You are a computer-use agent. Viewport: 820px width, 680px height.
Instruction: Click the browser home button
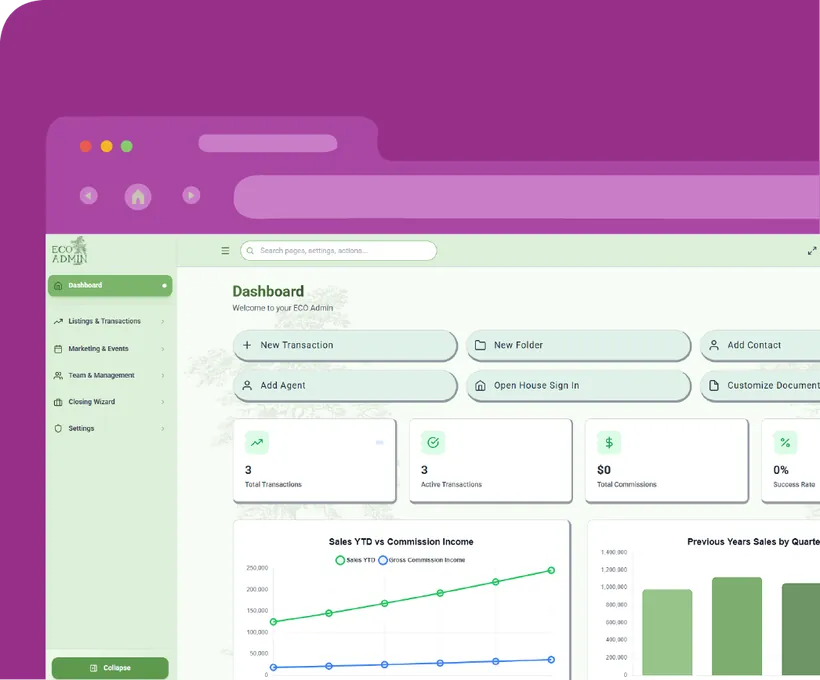(x=138, y=197)
